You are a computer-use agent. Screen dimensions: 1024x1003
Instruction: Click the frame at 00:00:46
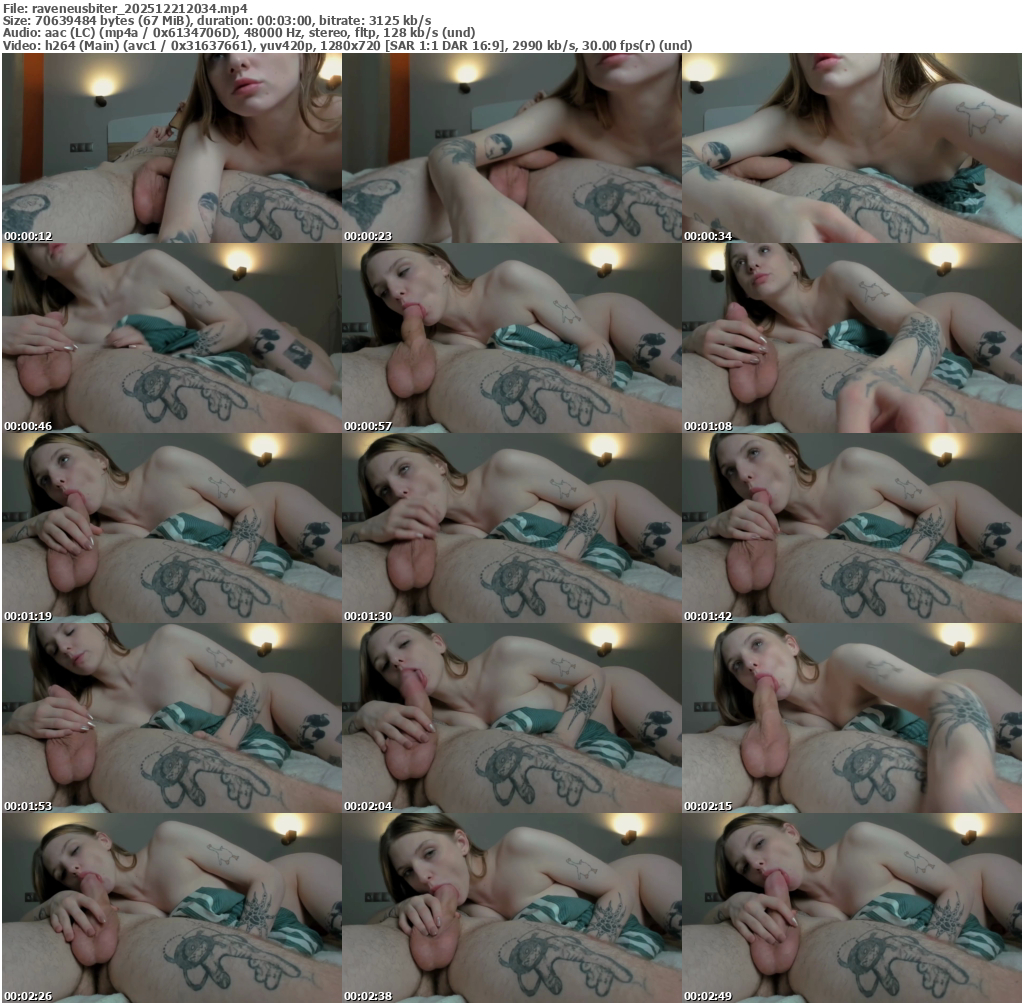171,338
